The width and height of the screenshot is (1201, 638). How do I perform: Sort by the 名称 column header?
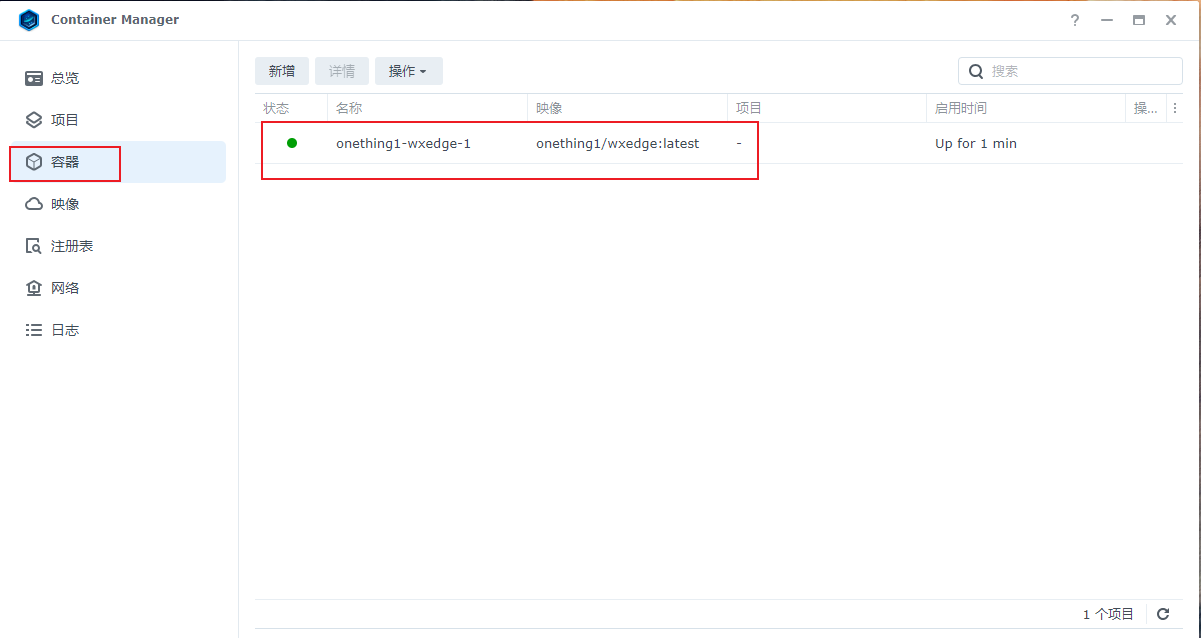coord(427,108)
